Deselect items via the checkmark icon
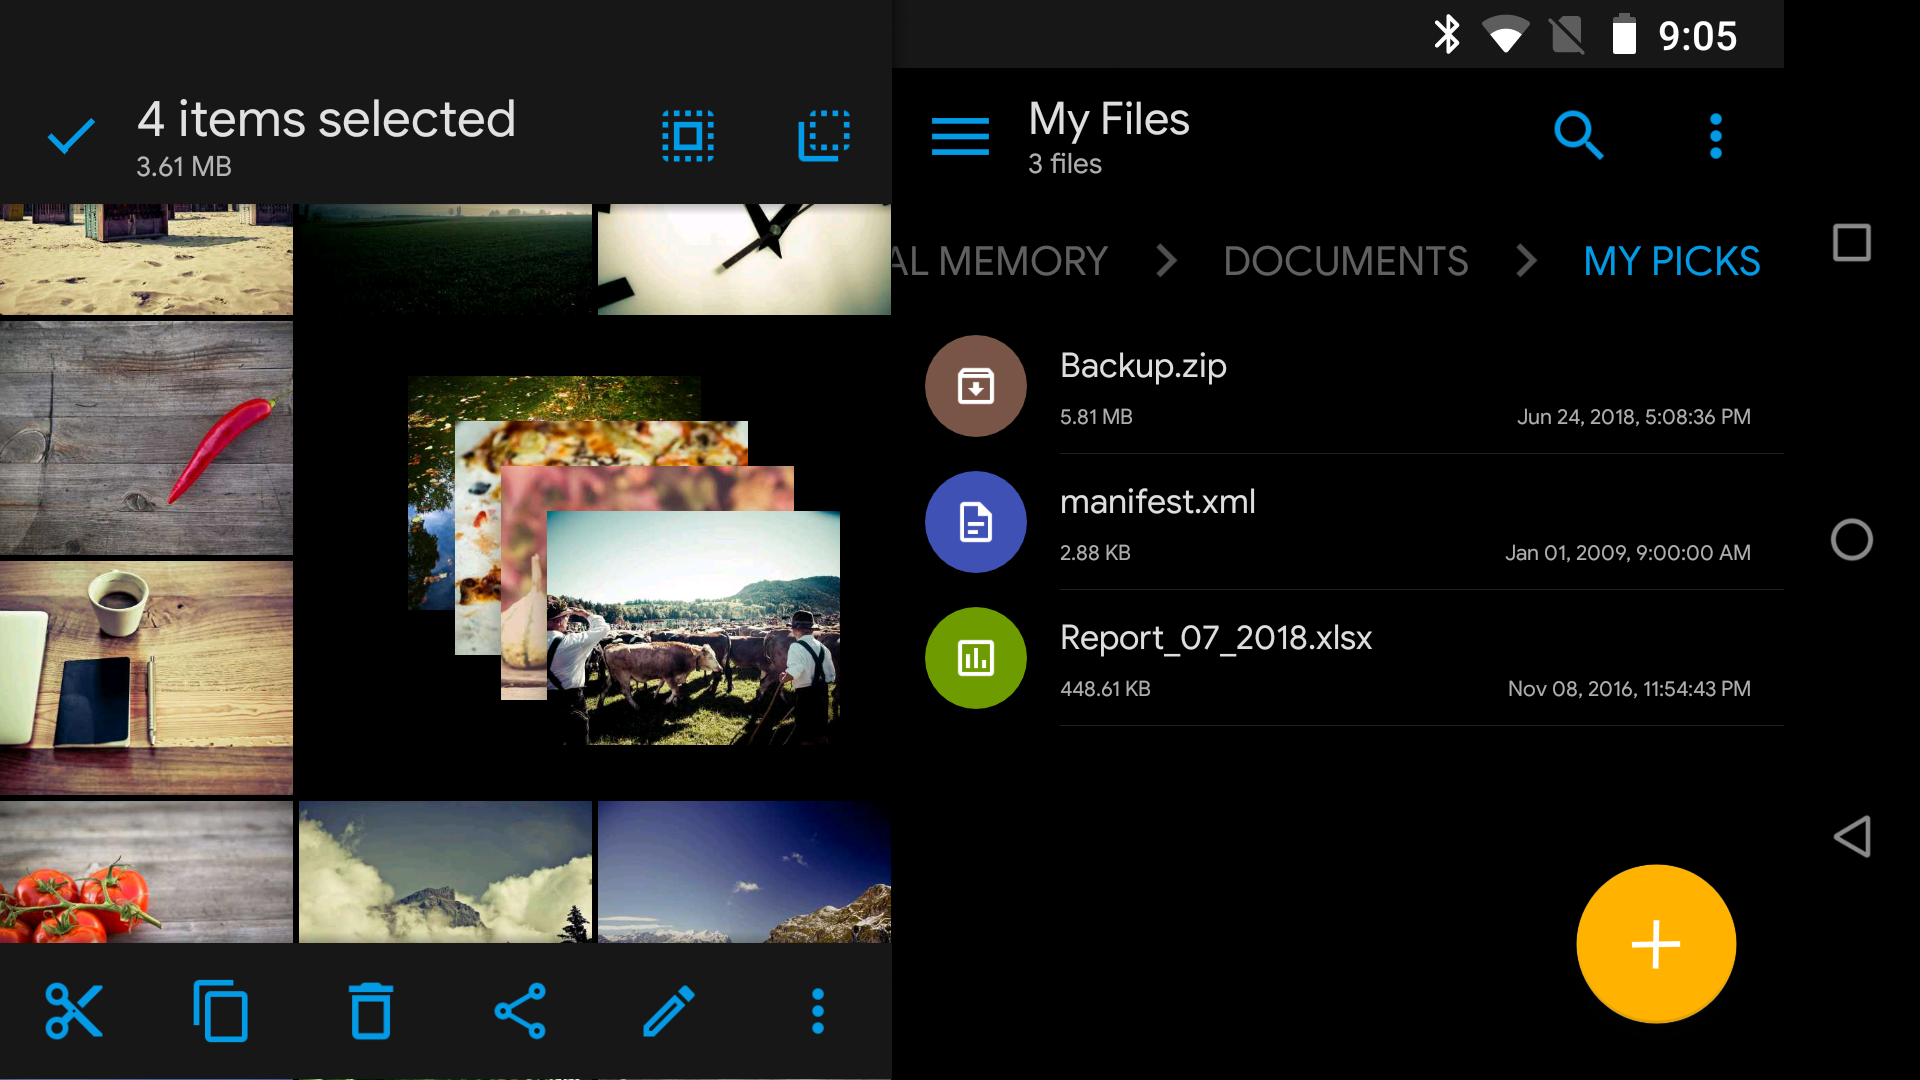This screenshot has height=1080, width=1920. coord(70,134)
